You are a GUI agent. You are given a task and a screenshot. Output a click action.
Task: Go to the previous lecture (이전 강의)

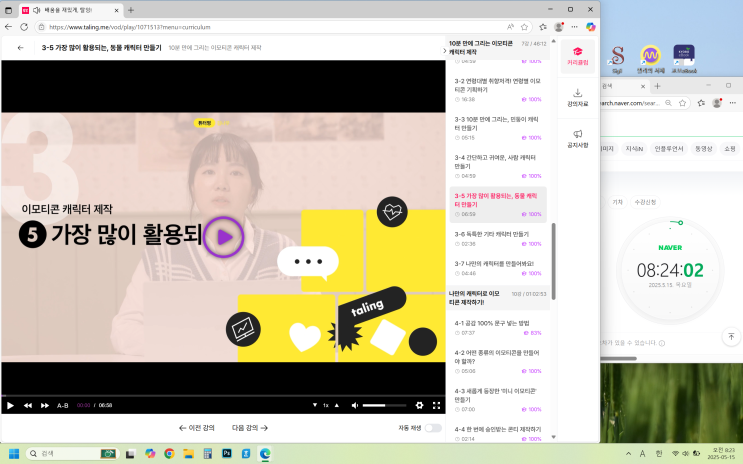pos(197,428)
